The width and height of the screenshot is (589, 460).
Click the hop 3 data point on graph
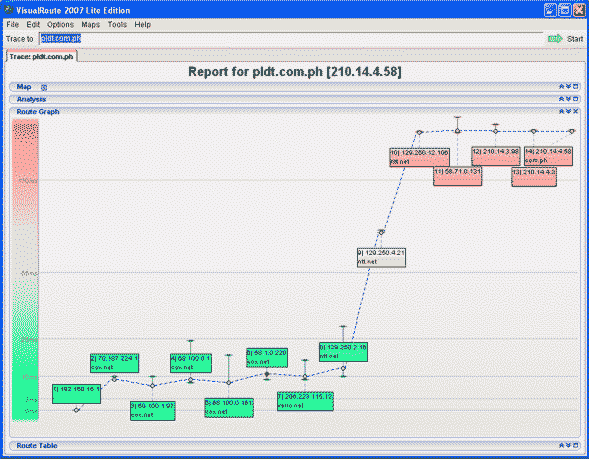click(x=153, y=386)
